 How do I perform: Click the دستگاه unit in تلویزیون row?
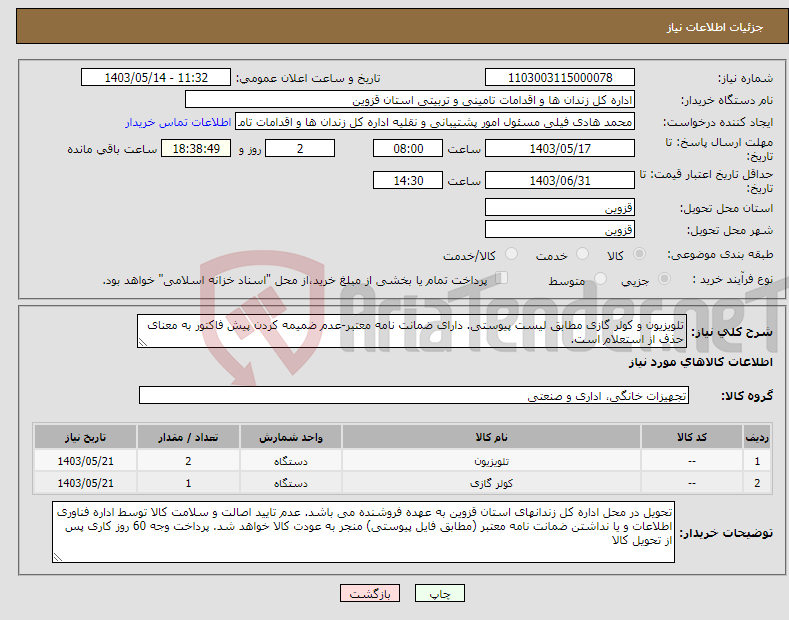(x=291, y=461)
